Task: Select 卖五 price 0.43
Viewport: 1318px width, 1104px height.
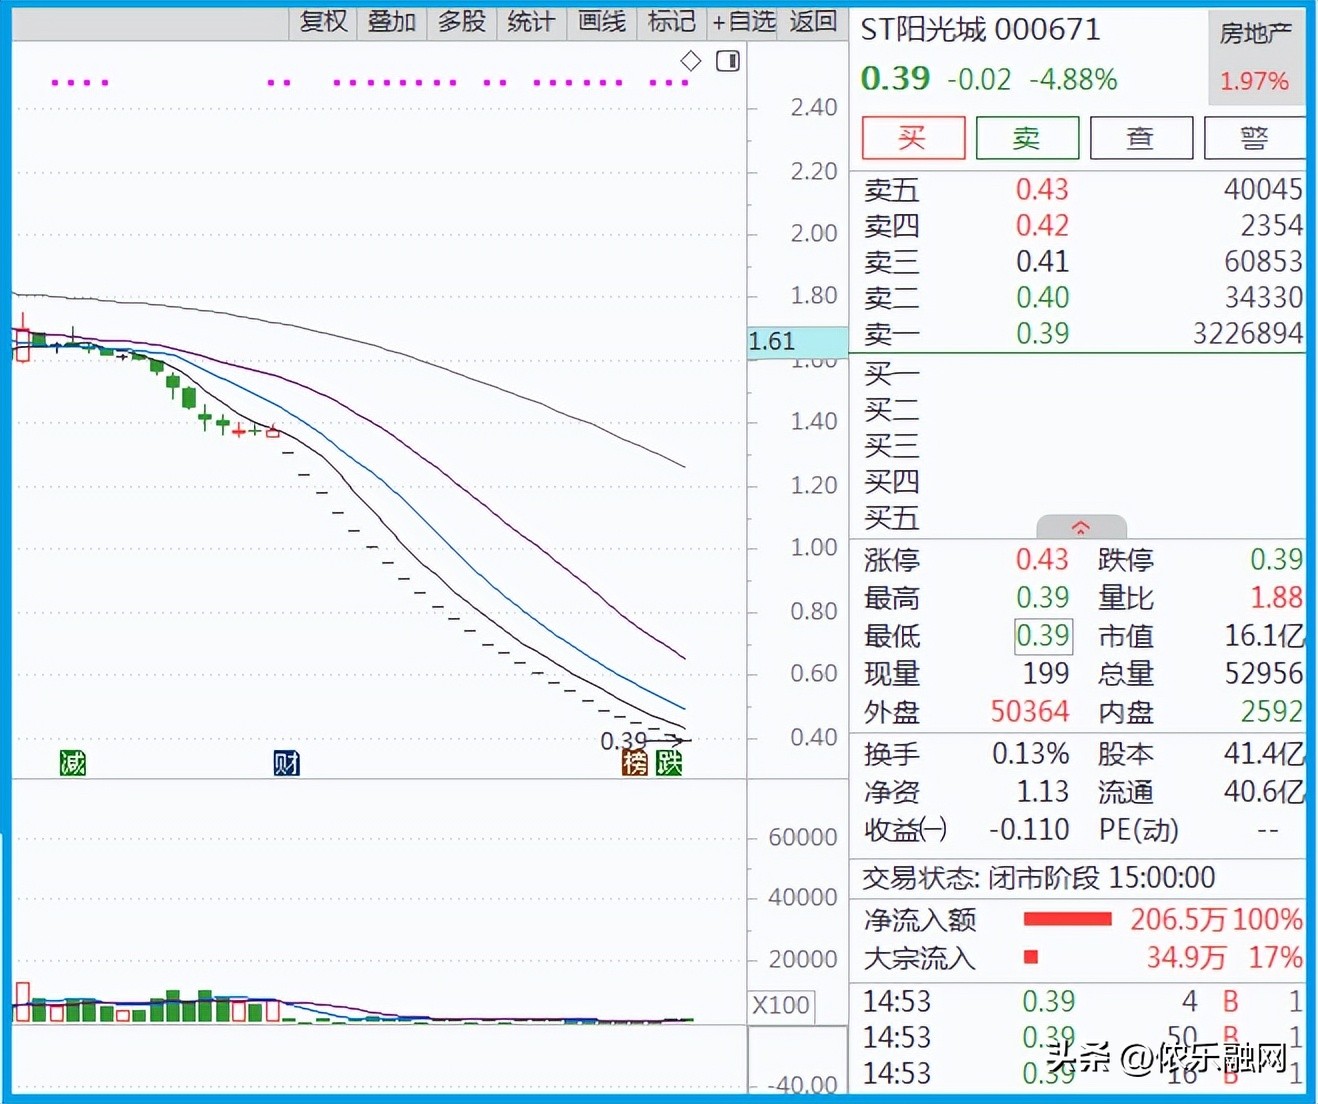Action: pos(1042,189)
